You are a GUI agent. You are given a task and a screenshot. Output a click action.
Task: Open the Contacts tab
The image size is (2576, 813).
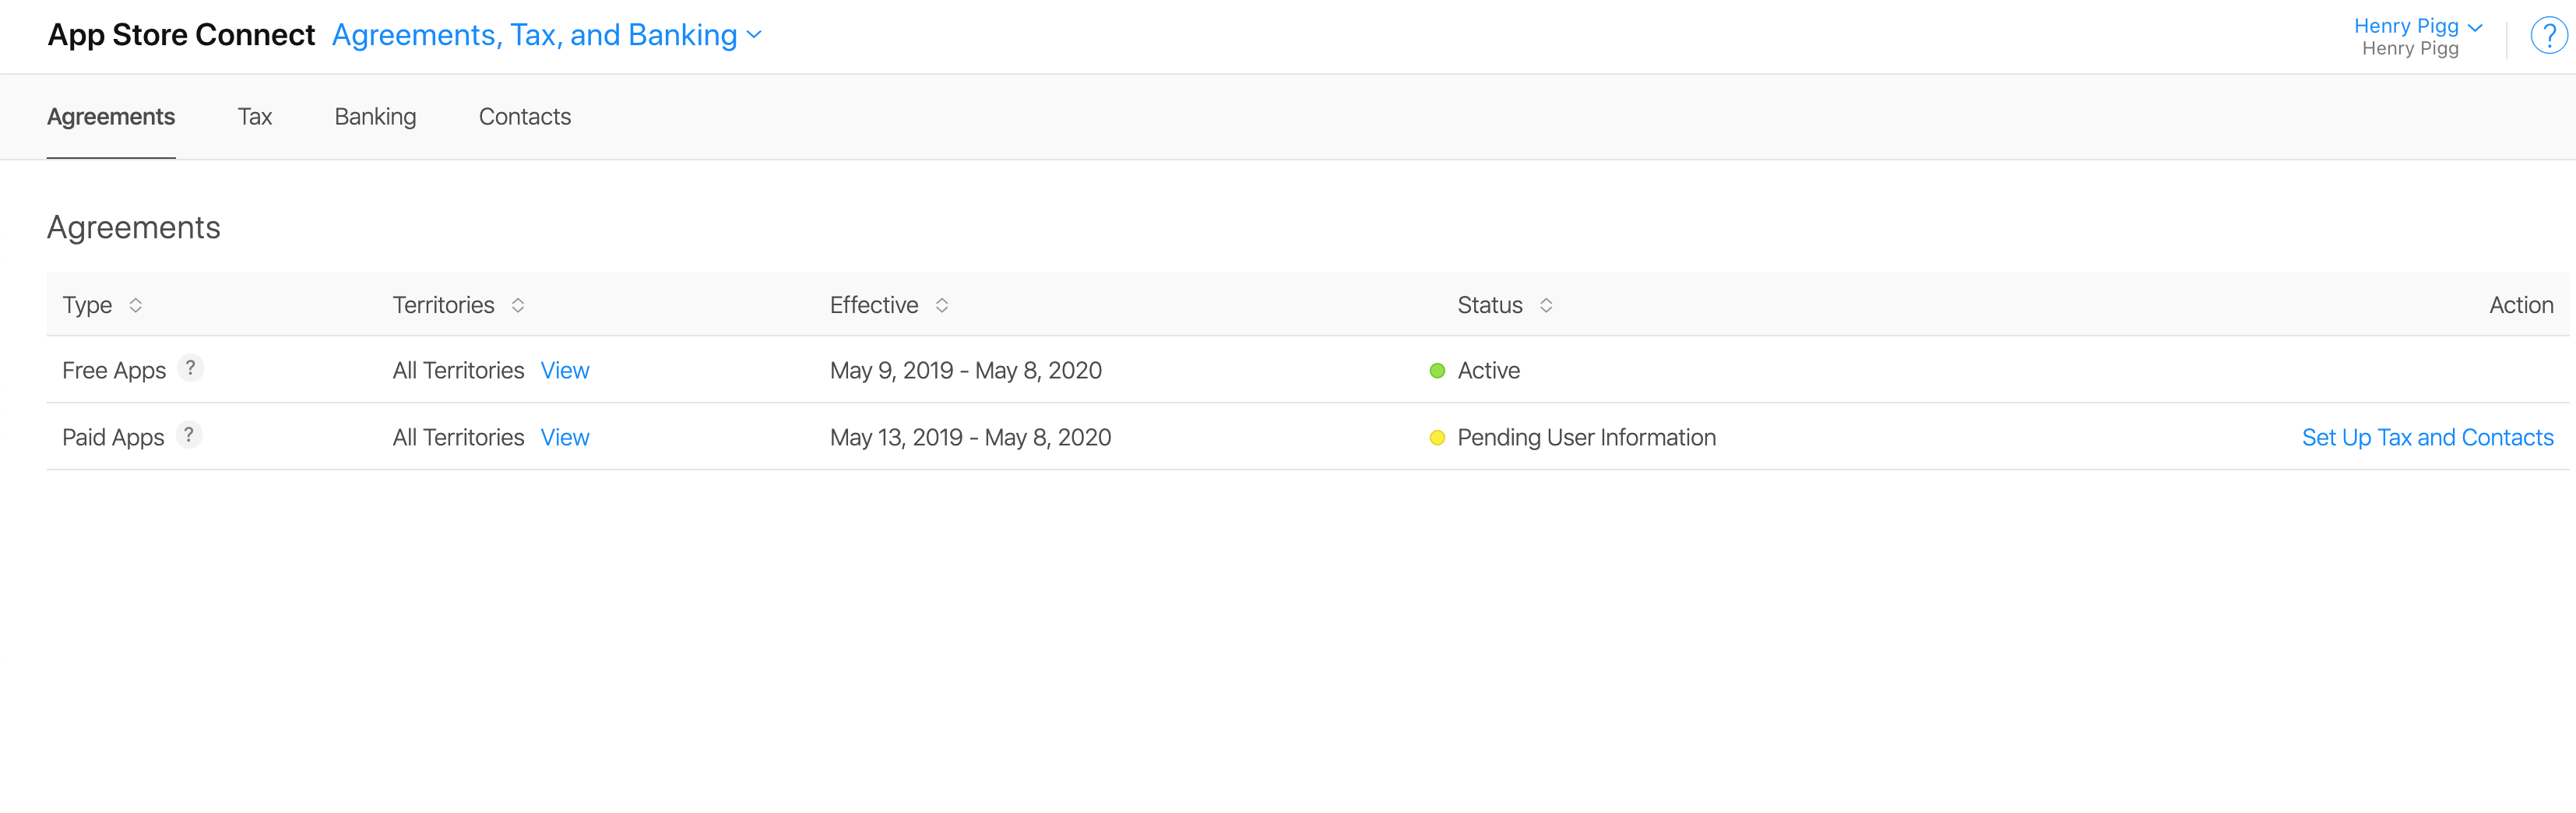pos(525,117)
